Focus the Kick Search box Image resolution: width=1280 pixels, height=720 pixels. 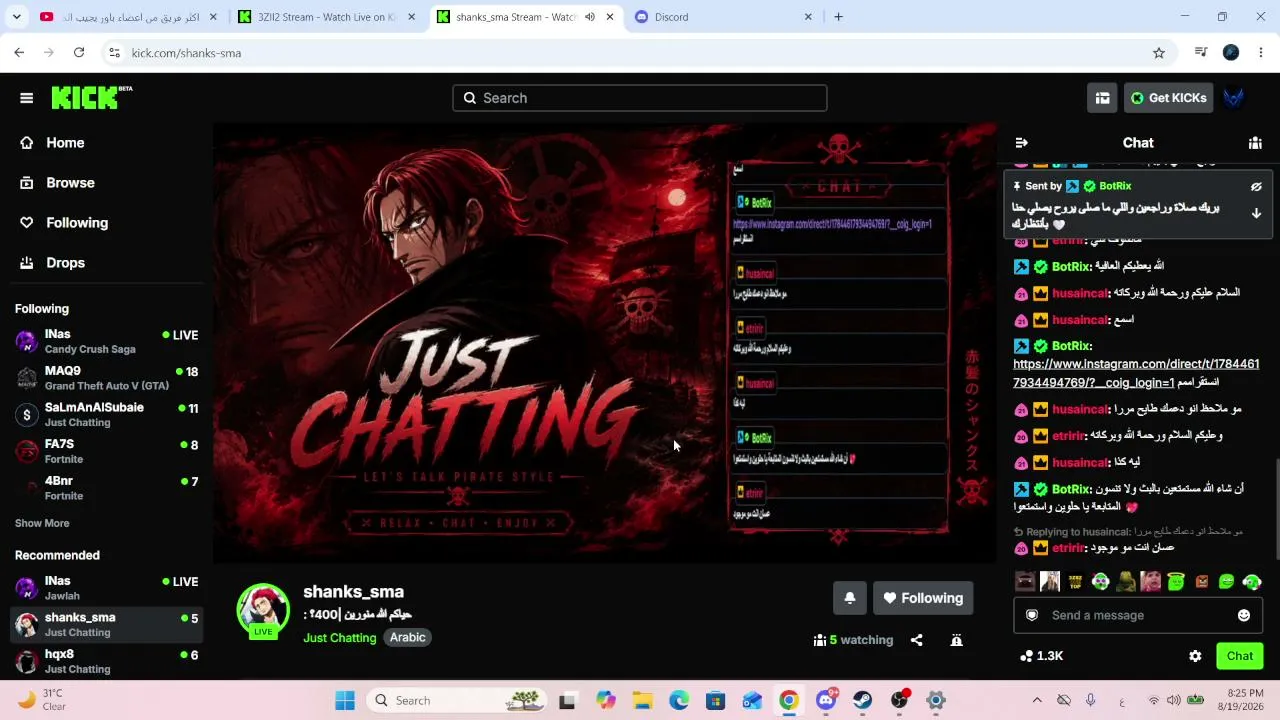click(x=640, y=98)
